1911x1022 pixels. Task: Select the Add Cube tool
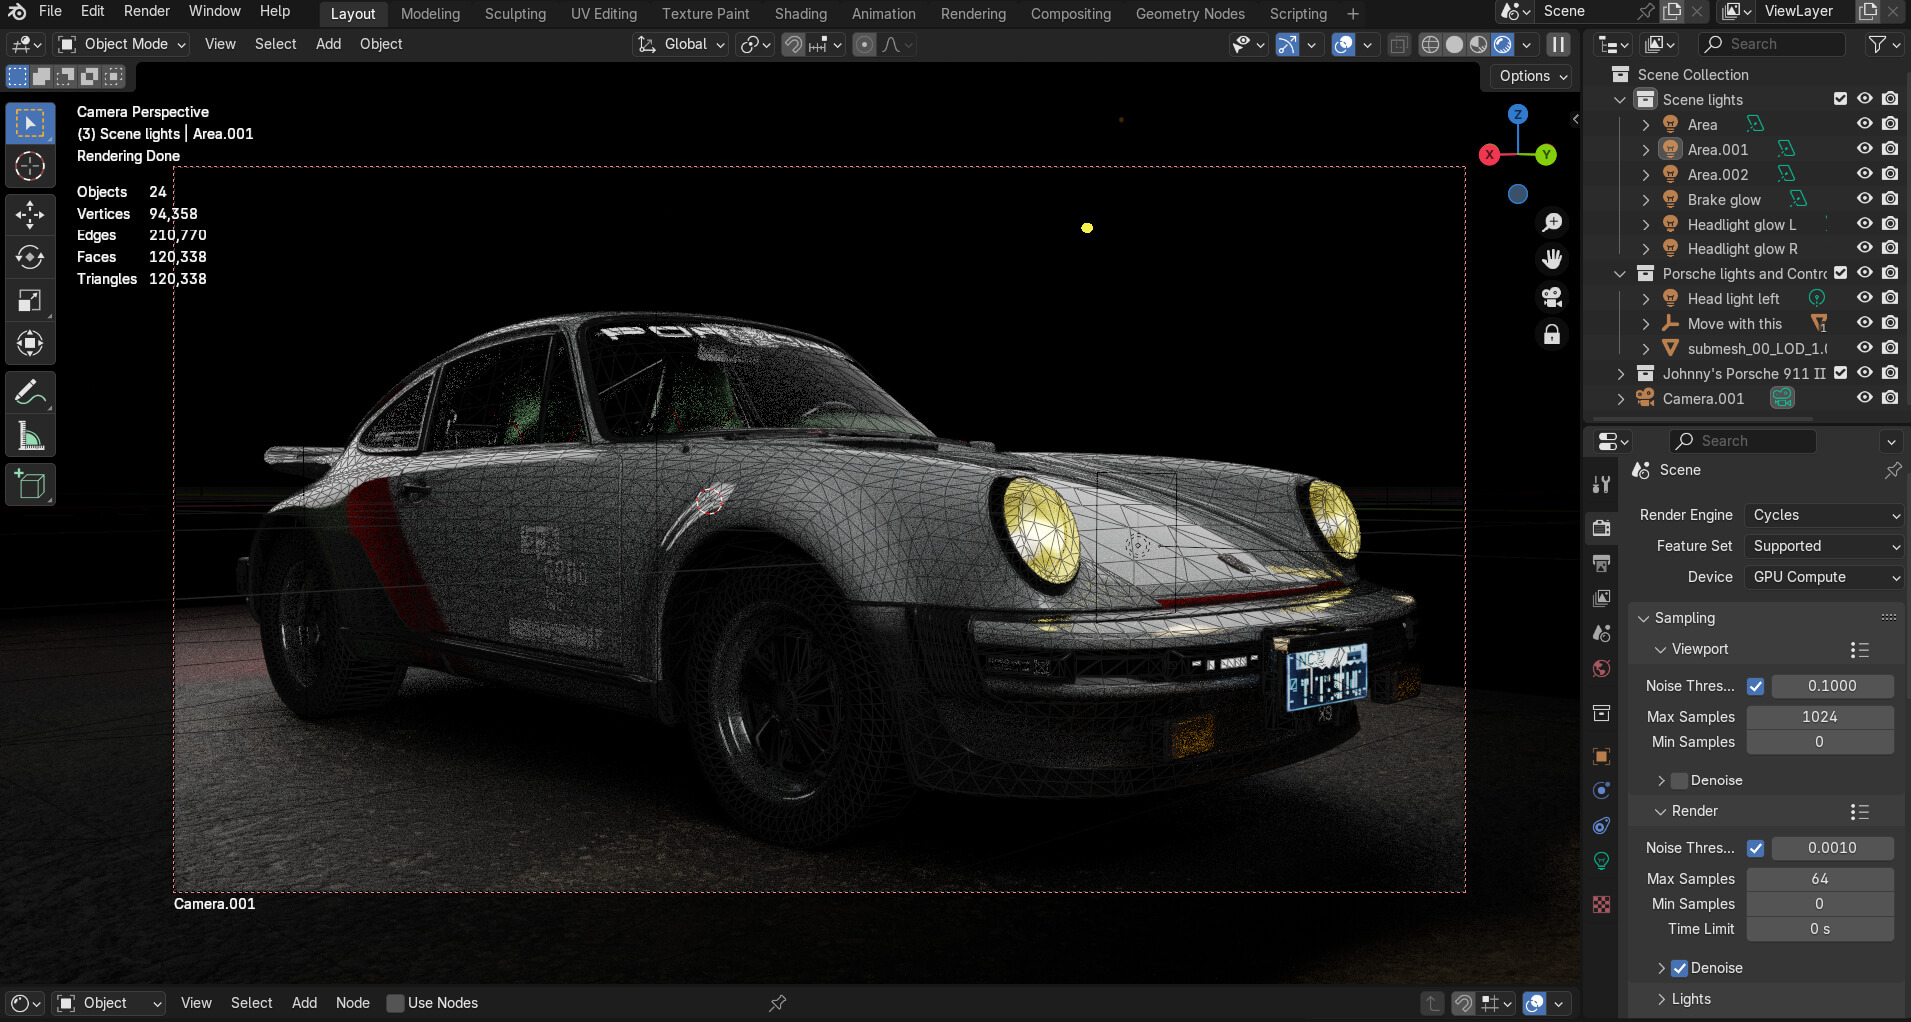click(30, 485)
